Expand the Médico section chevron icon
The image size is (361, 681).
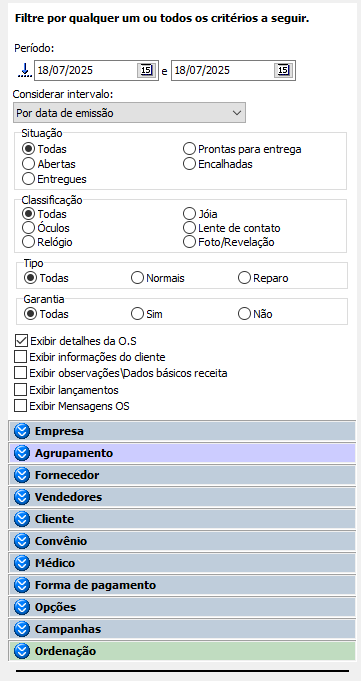click(x=22, y=563)
